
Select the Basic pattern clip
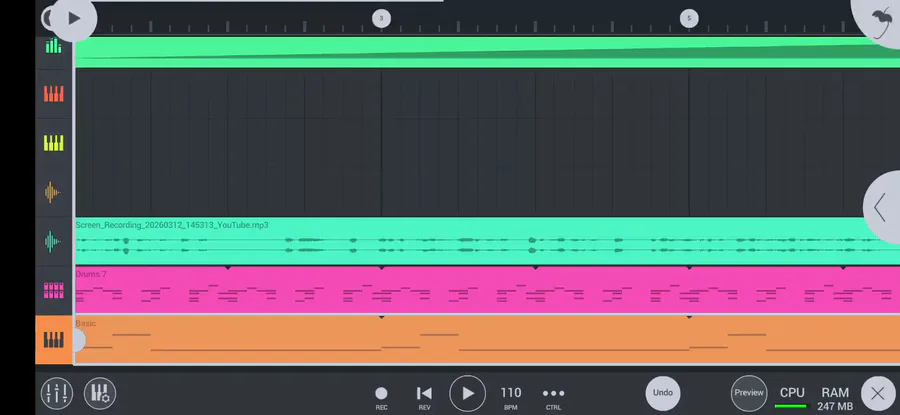coord(487,339)
